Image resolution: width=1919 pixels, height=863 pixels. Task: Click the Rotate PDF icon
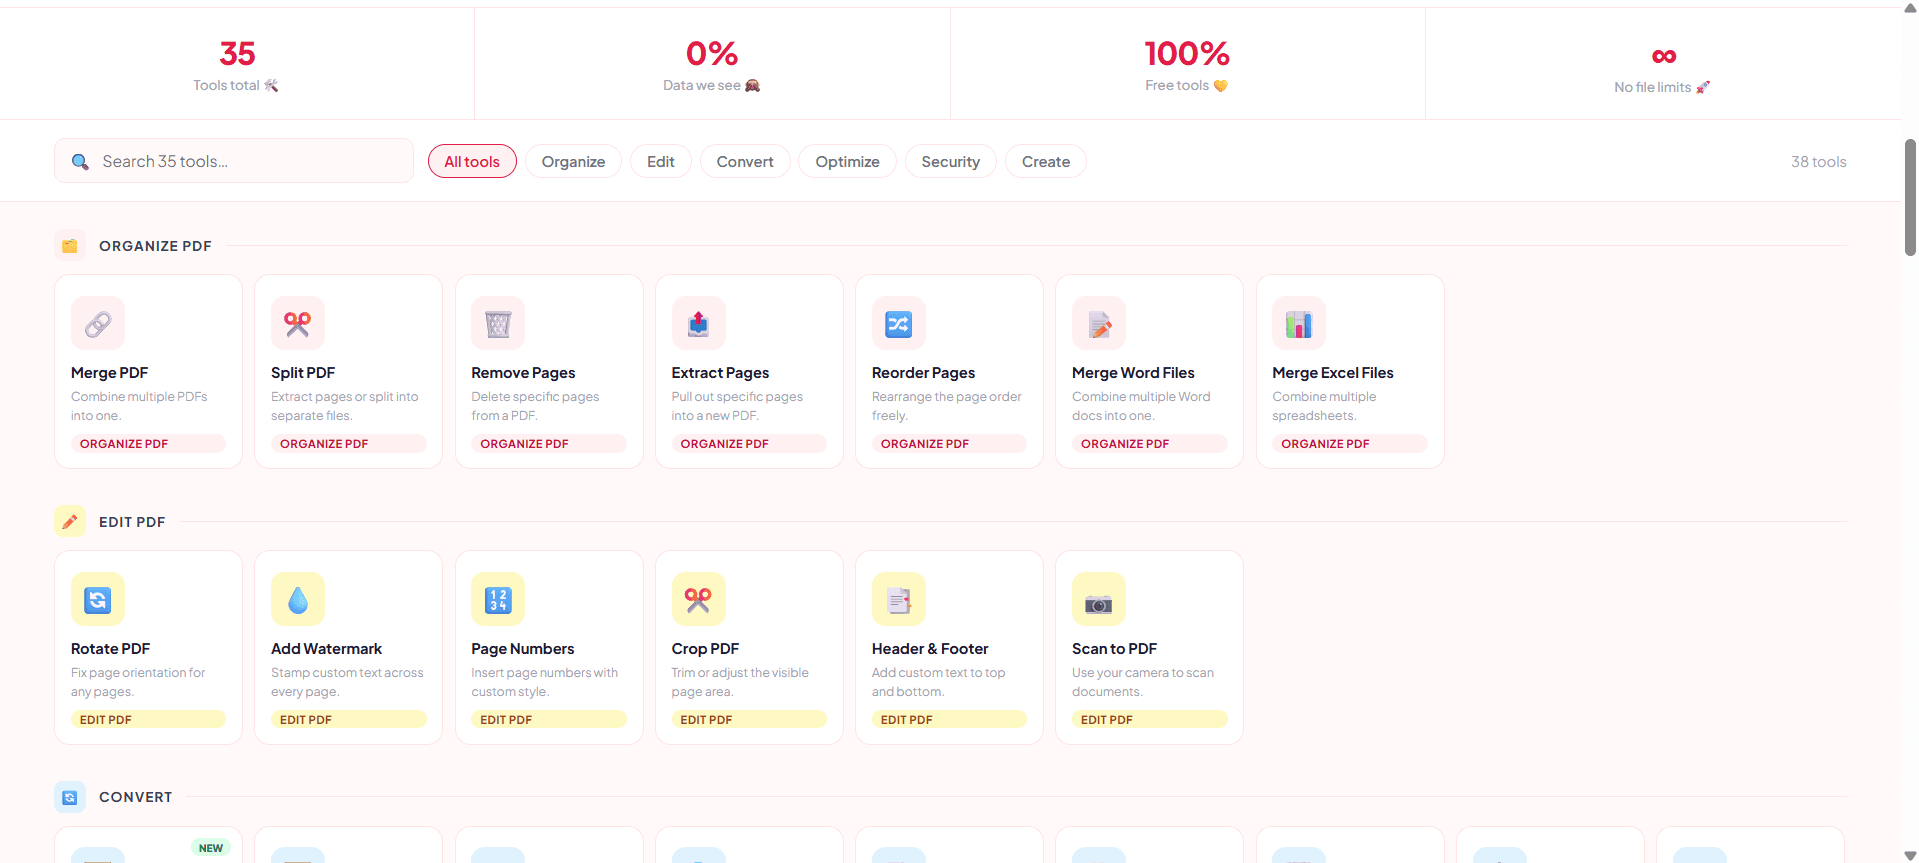pyautogui.click(x=98, y=599)
